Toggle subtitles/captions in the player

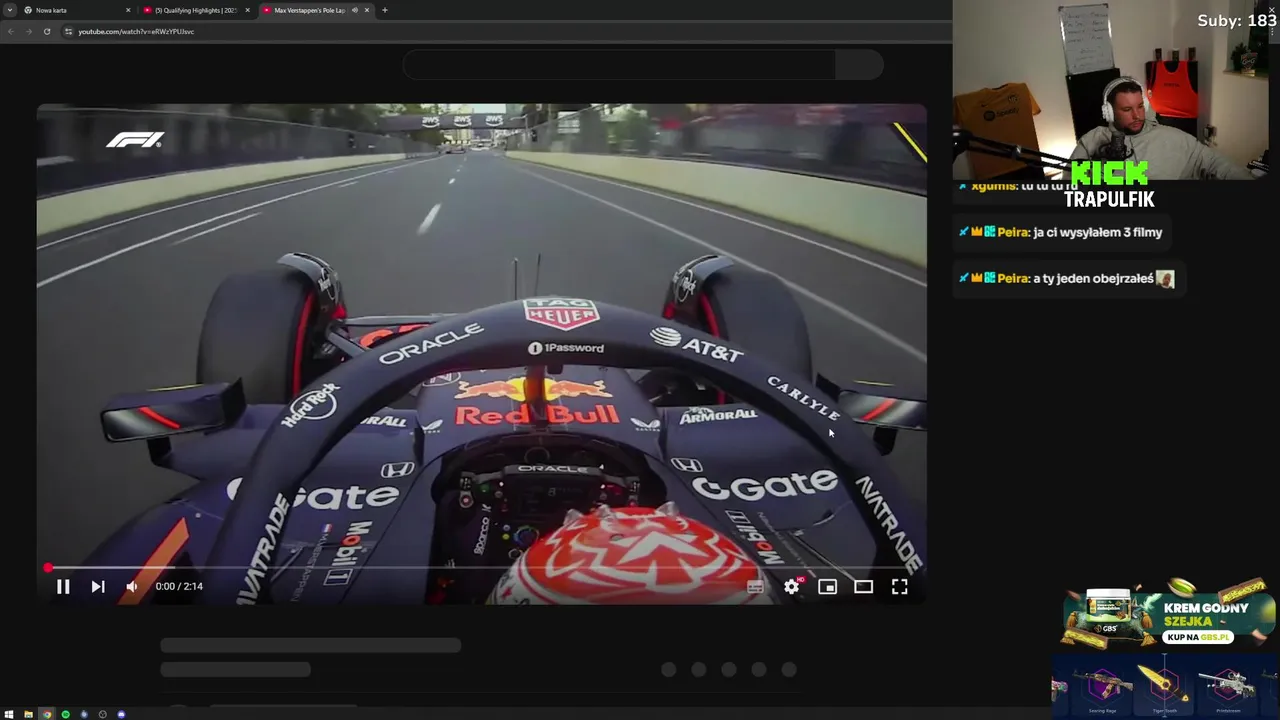(x=755, y=587)
